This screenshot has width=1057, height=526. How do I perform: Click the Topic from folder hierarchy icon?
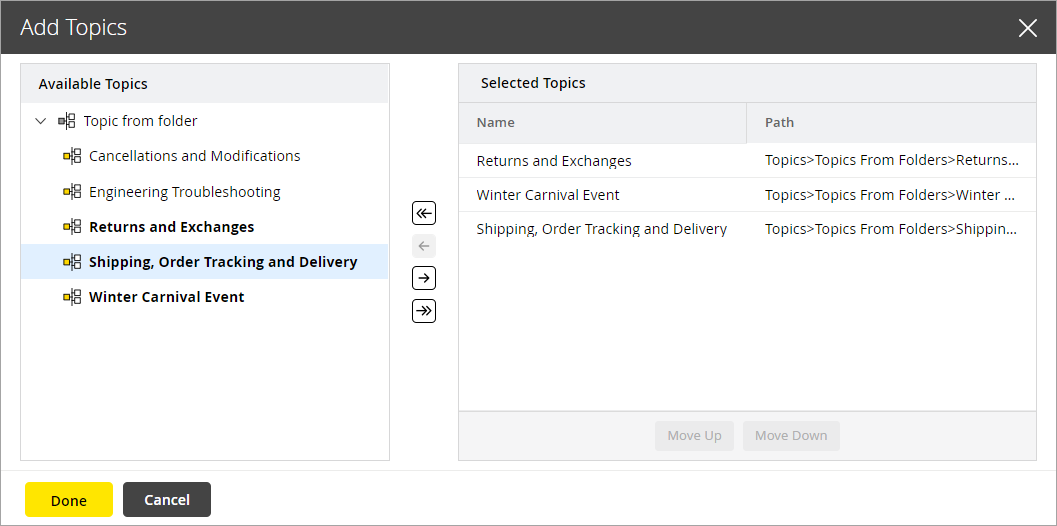(x=67, y=121)
